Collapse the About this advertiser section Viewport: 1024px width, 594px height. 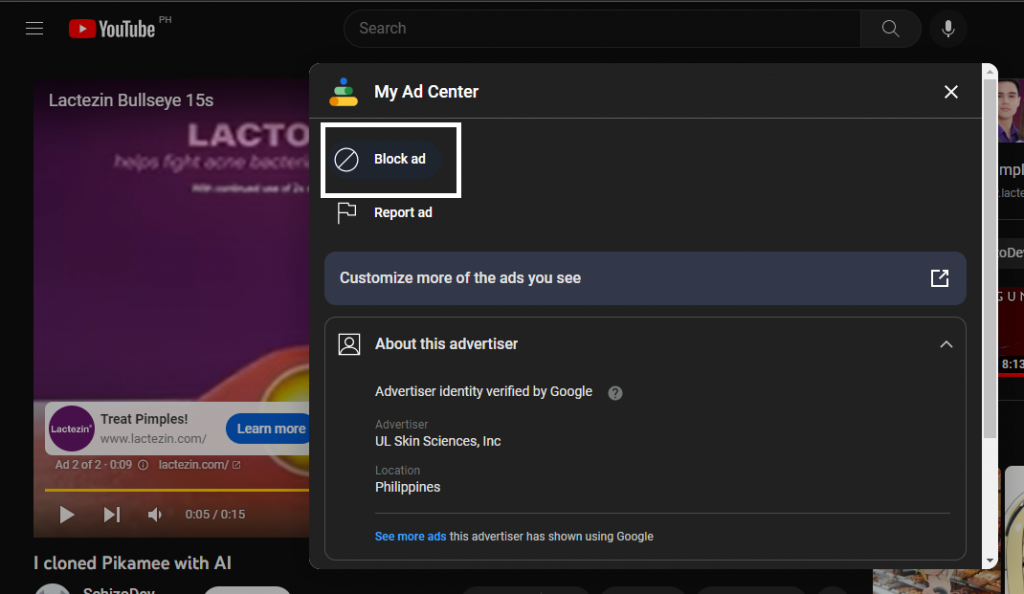tap(946, 344)
